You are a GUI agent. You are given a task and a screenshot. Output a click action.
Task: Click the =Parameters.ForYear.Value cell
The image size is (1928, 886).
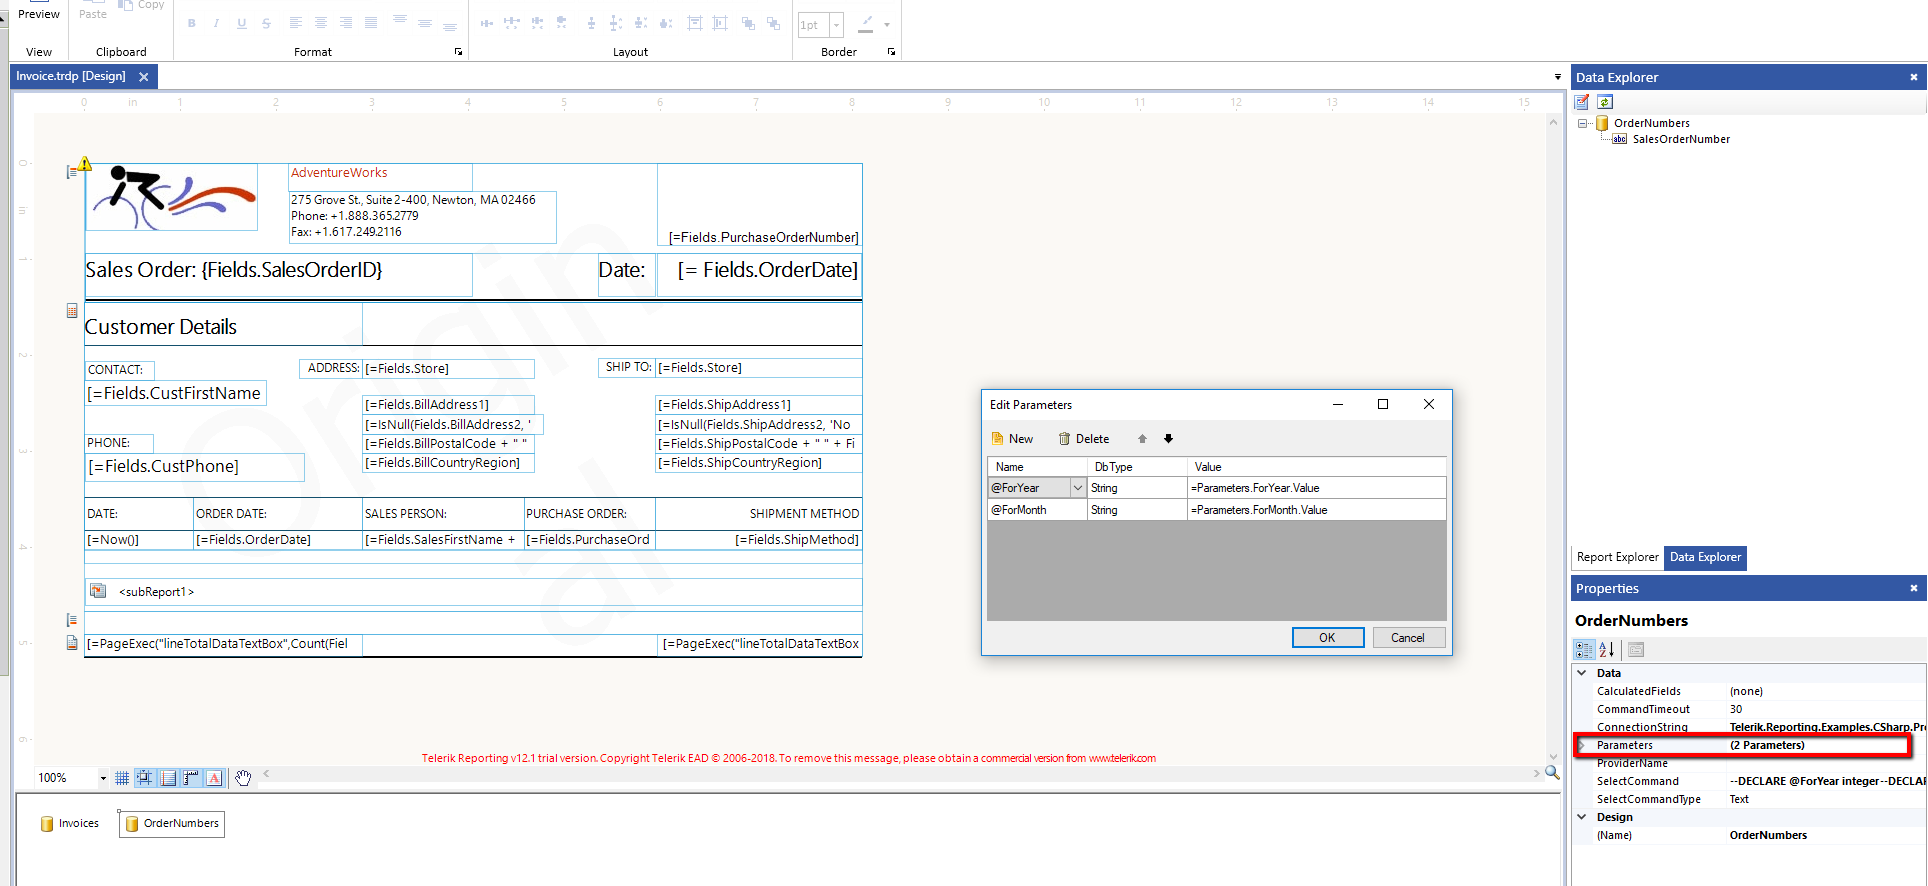point(1316,489)
